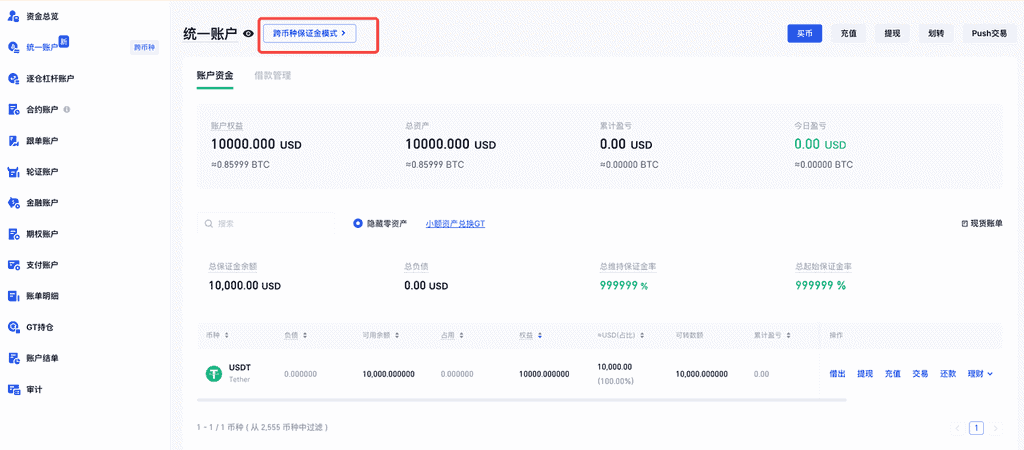Open 现货账单 via its bill icon
1024x450 pixels.
pos(964,223)
